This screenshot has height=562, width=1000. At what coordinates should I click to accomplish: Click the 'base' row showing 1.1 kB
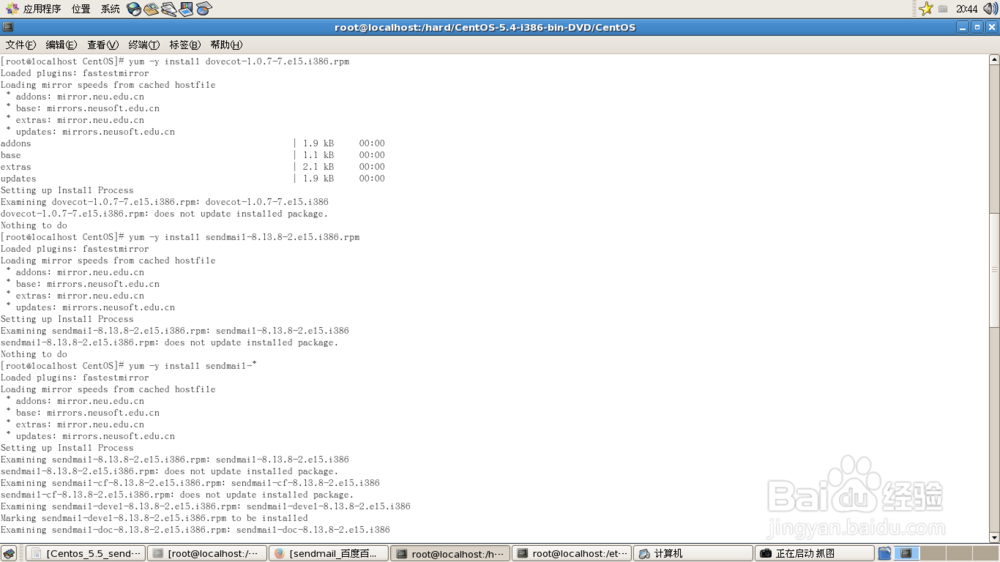pyautogui.click(x=193, y=155)
